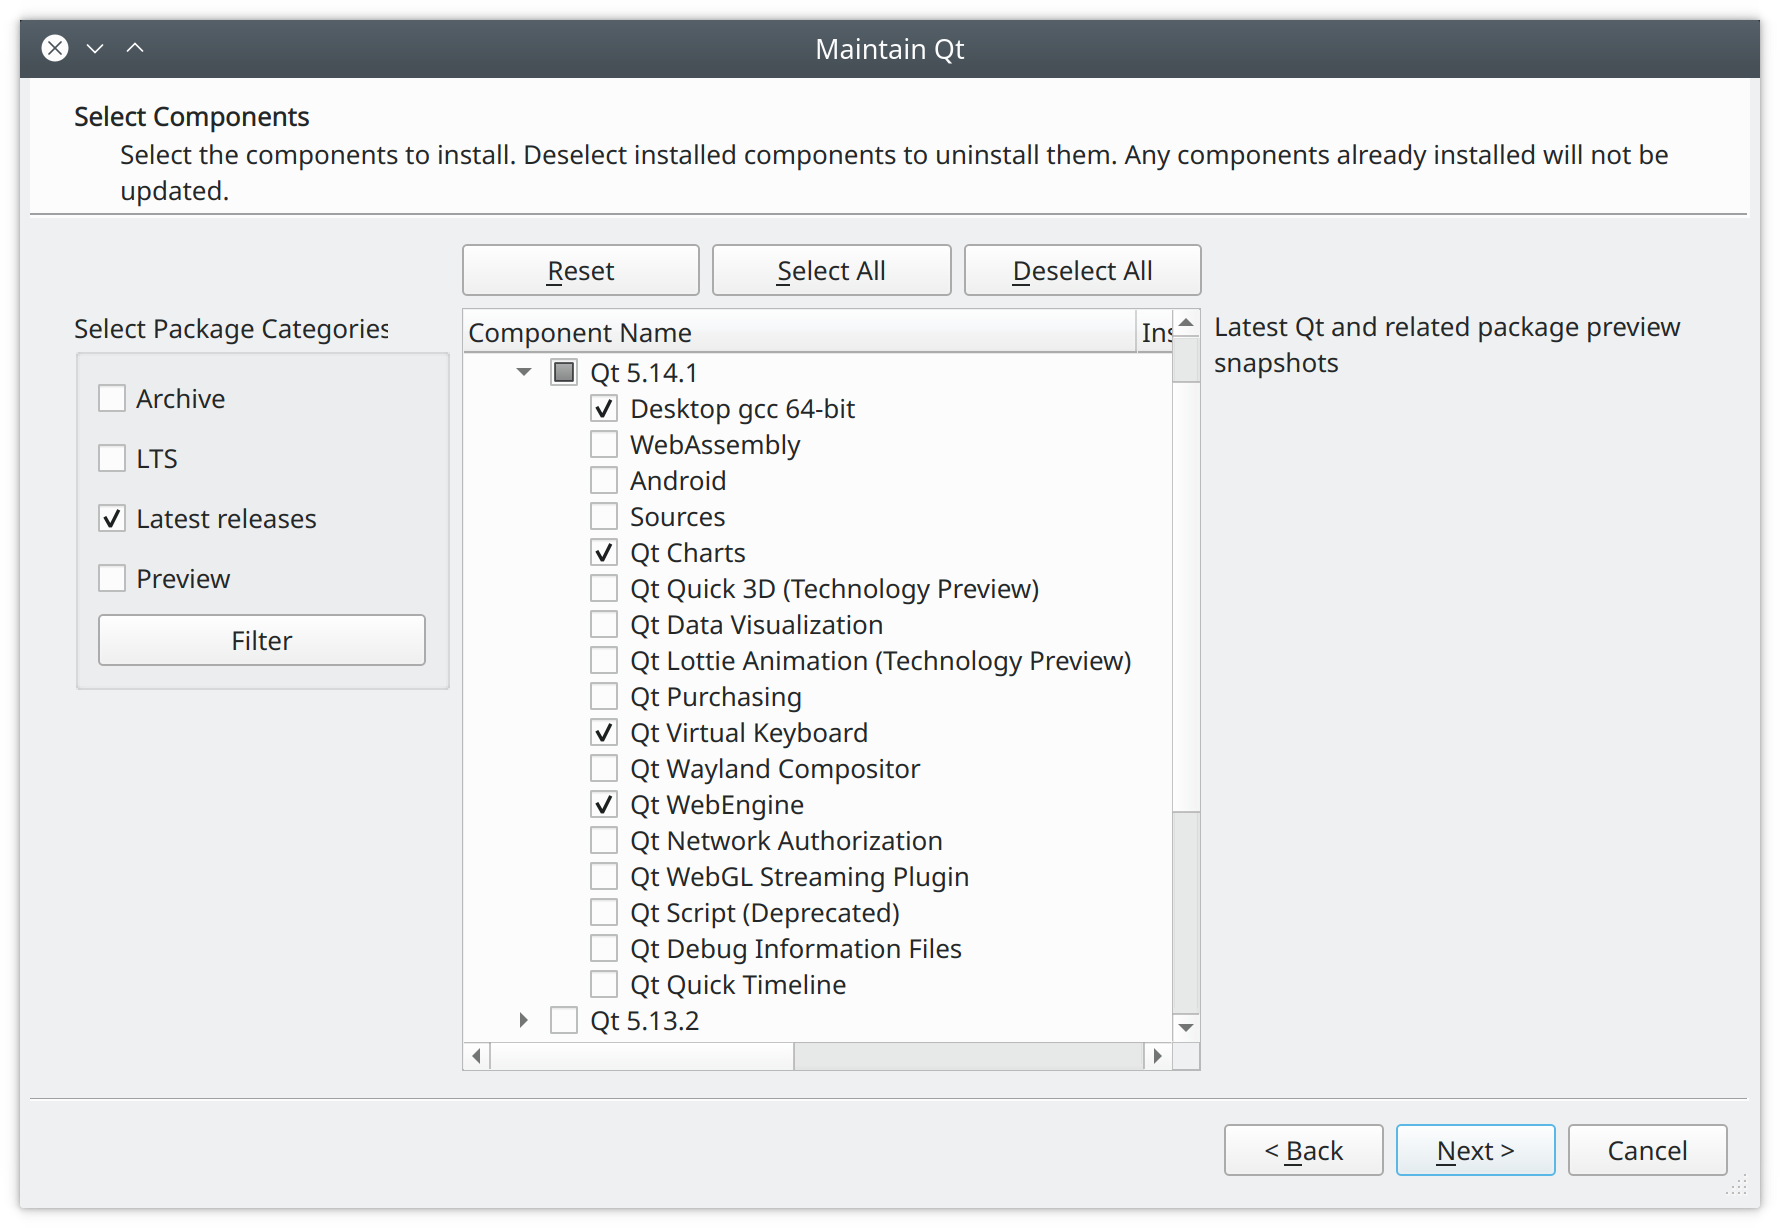
Task: Select the Qt Virtual Keyboard row text
Action: 749,732
